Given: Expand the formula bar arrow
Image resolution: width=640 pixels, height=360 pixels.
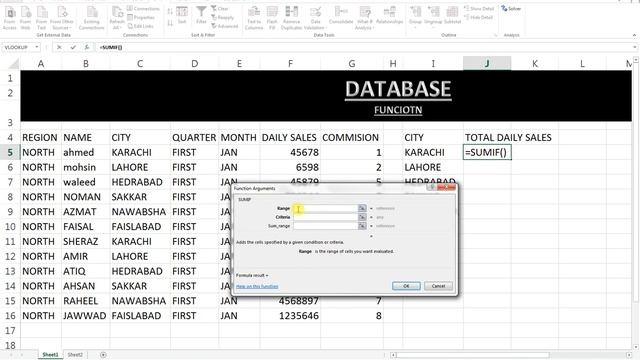Looking at the screenshot, I should [635, 47].
